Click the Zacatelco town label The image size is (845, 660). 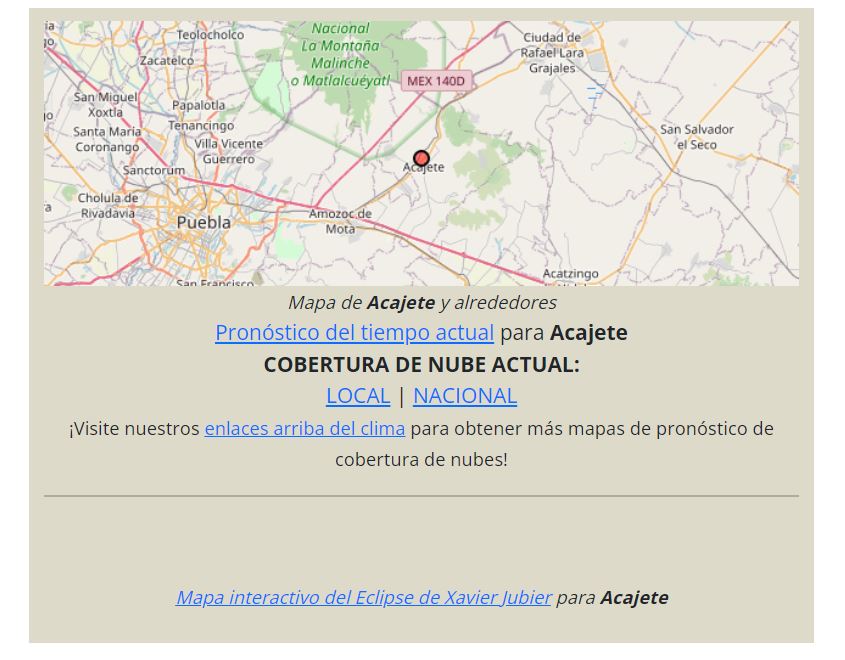coord(166,60)
